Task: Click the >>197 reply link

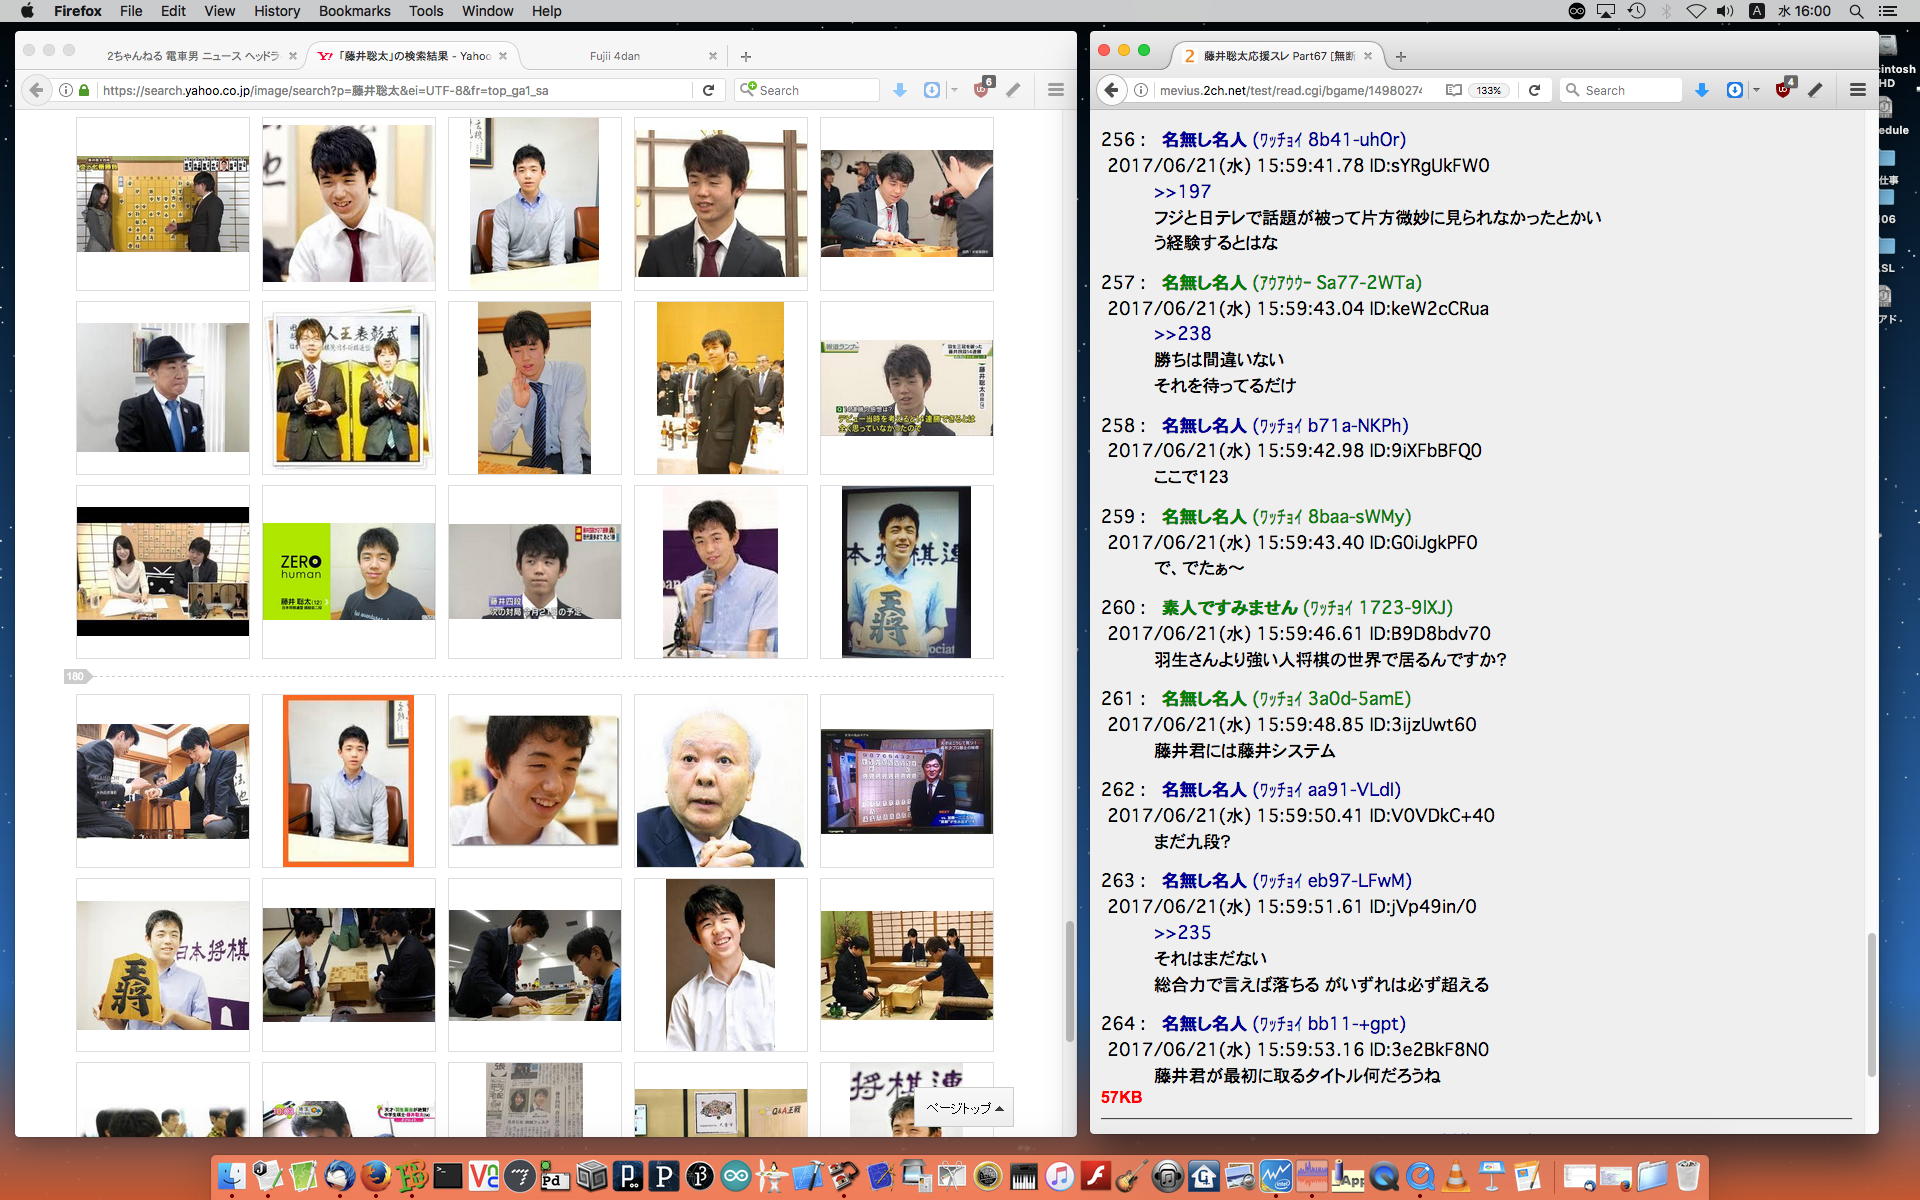Action: [1182, 191]
